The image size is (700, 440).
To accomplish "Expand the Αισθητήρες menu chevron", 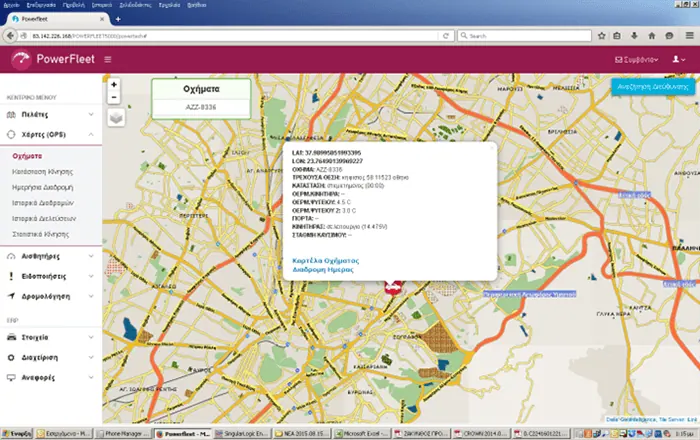I will tap(91, 256).
